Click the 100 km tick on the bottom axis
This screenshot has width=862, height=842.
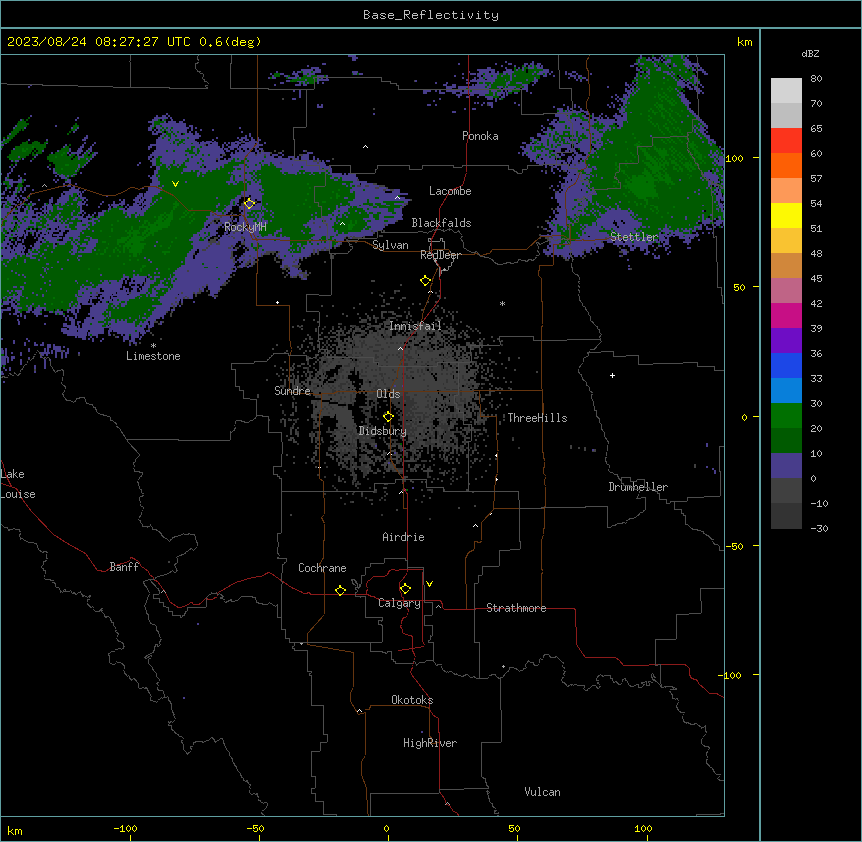point(643,828)
